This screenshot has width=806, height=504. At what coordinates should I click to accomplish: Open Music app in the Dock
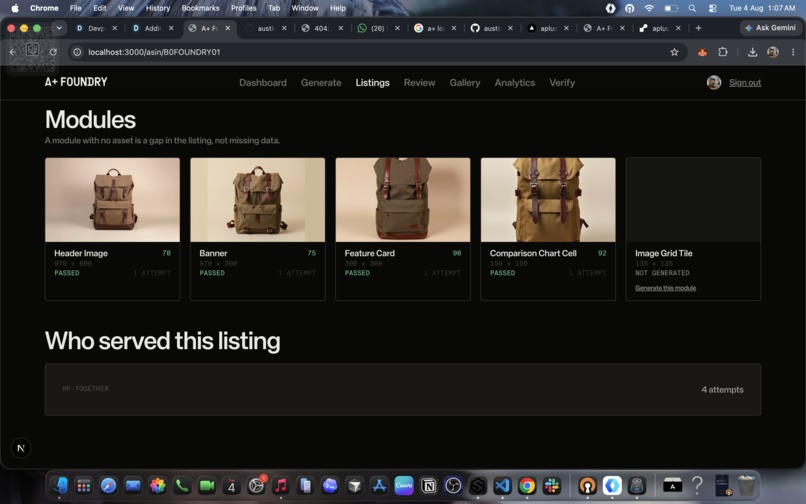(281, 485)
